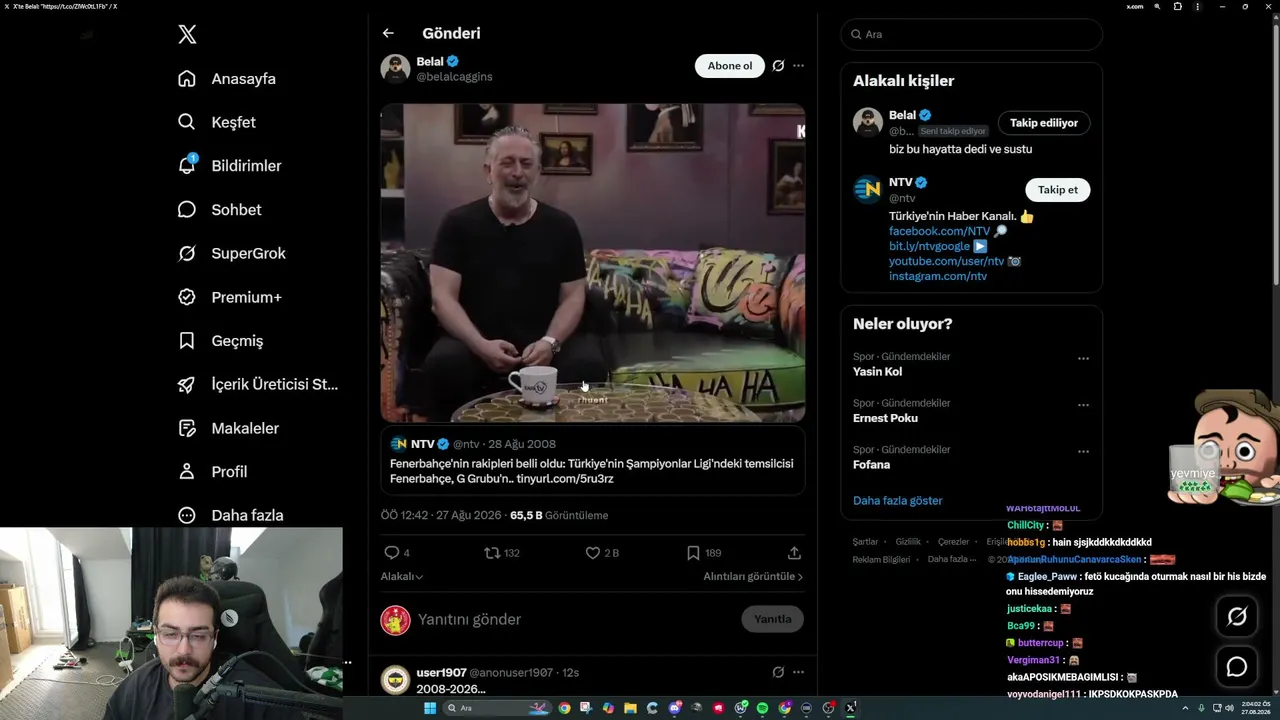Go to Anasayfa in the sidebar
The height and width of the screenshot is (720, 1280).
pos(226,79)
